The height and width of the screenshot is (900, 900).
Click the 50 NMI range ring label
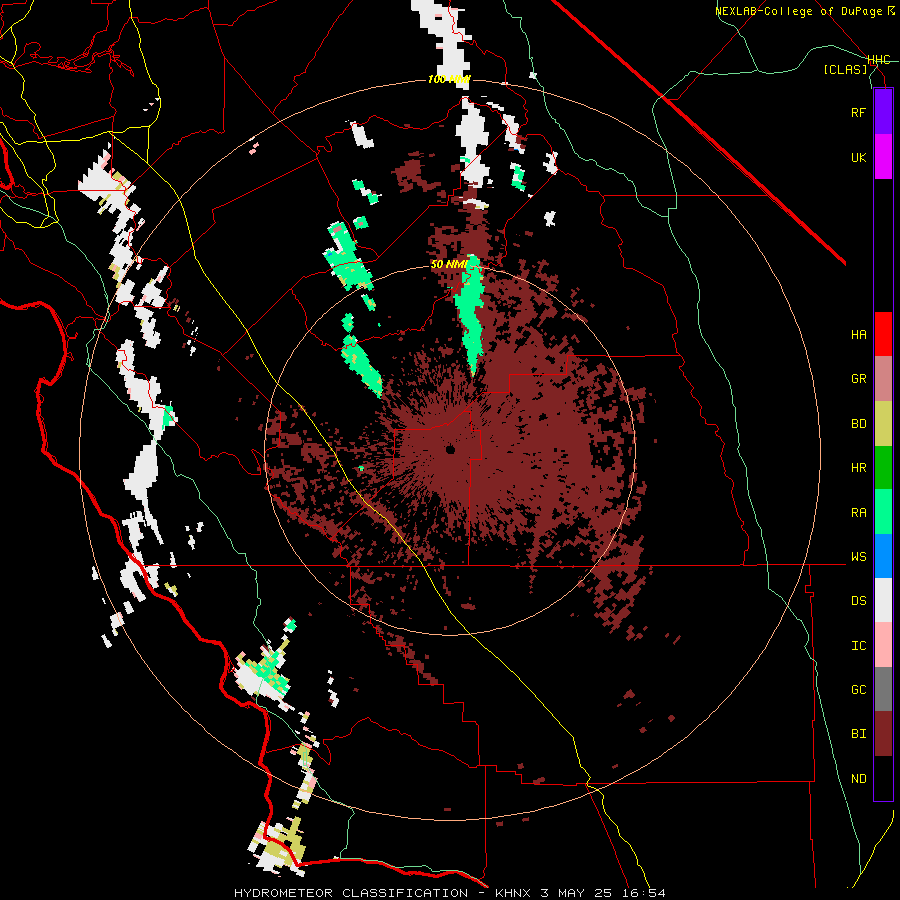tap(449, 264)
